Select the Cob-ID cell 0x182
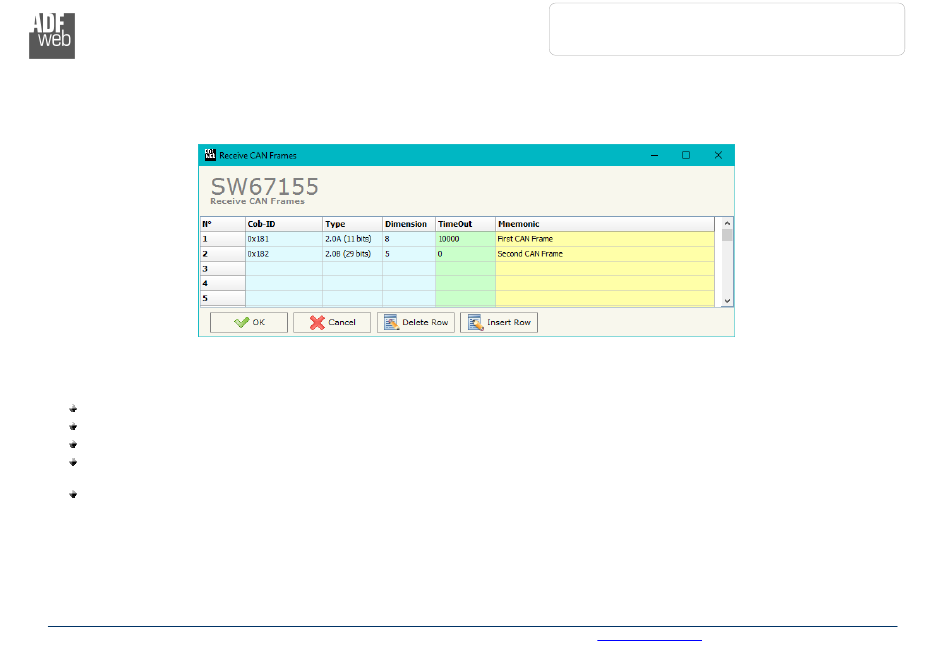The height and width of the screenshot is (659, 950). (284, 254)
